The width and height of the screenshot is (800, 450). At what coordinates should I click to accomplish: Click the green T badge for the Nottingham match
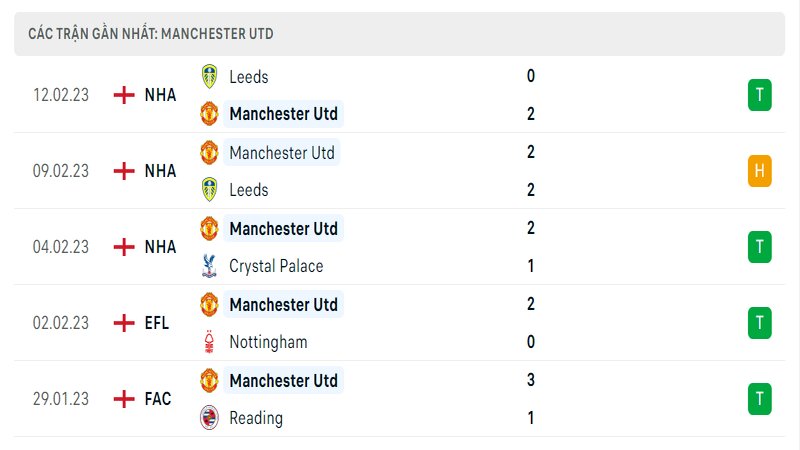tap(760, 322)
